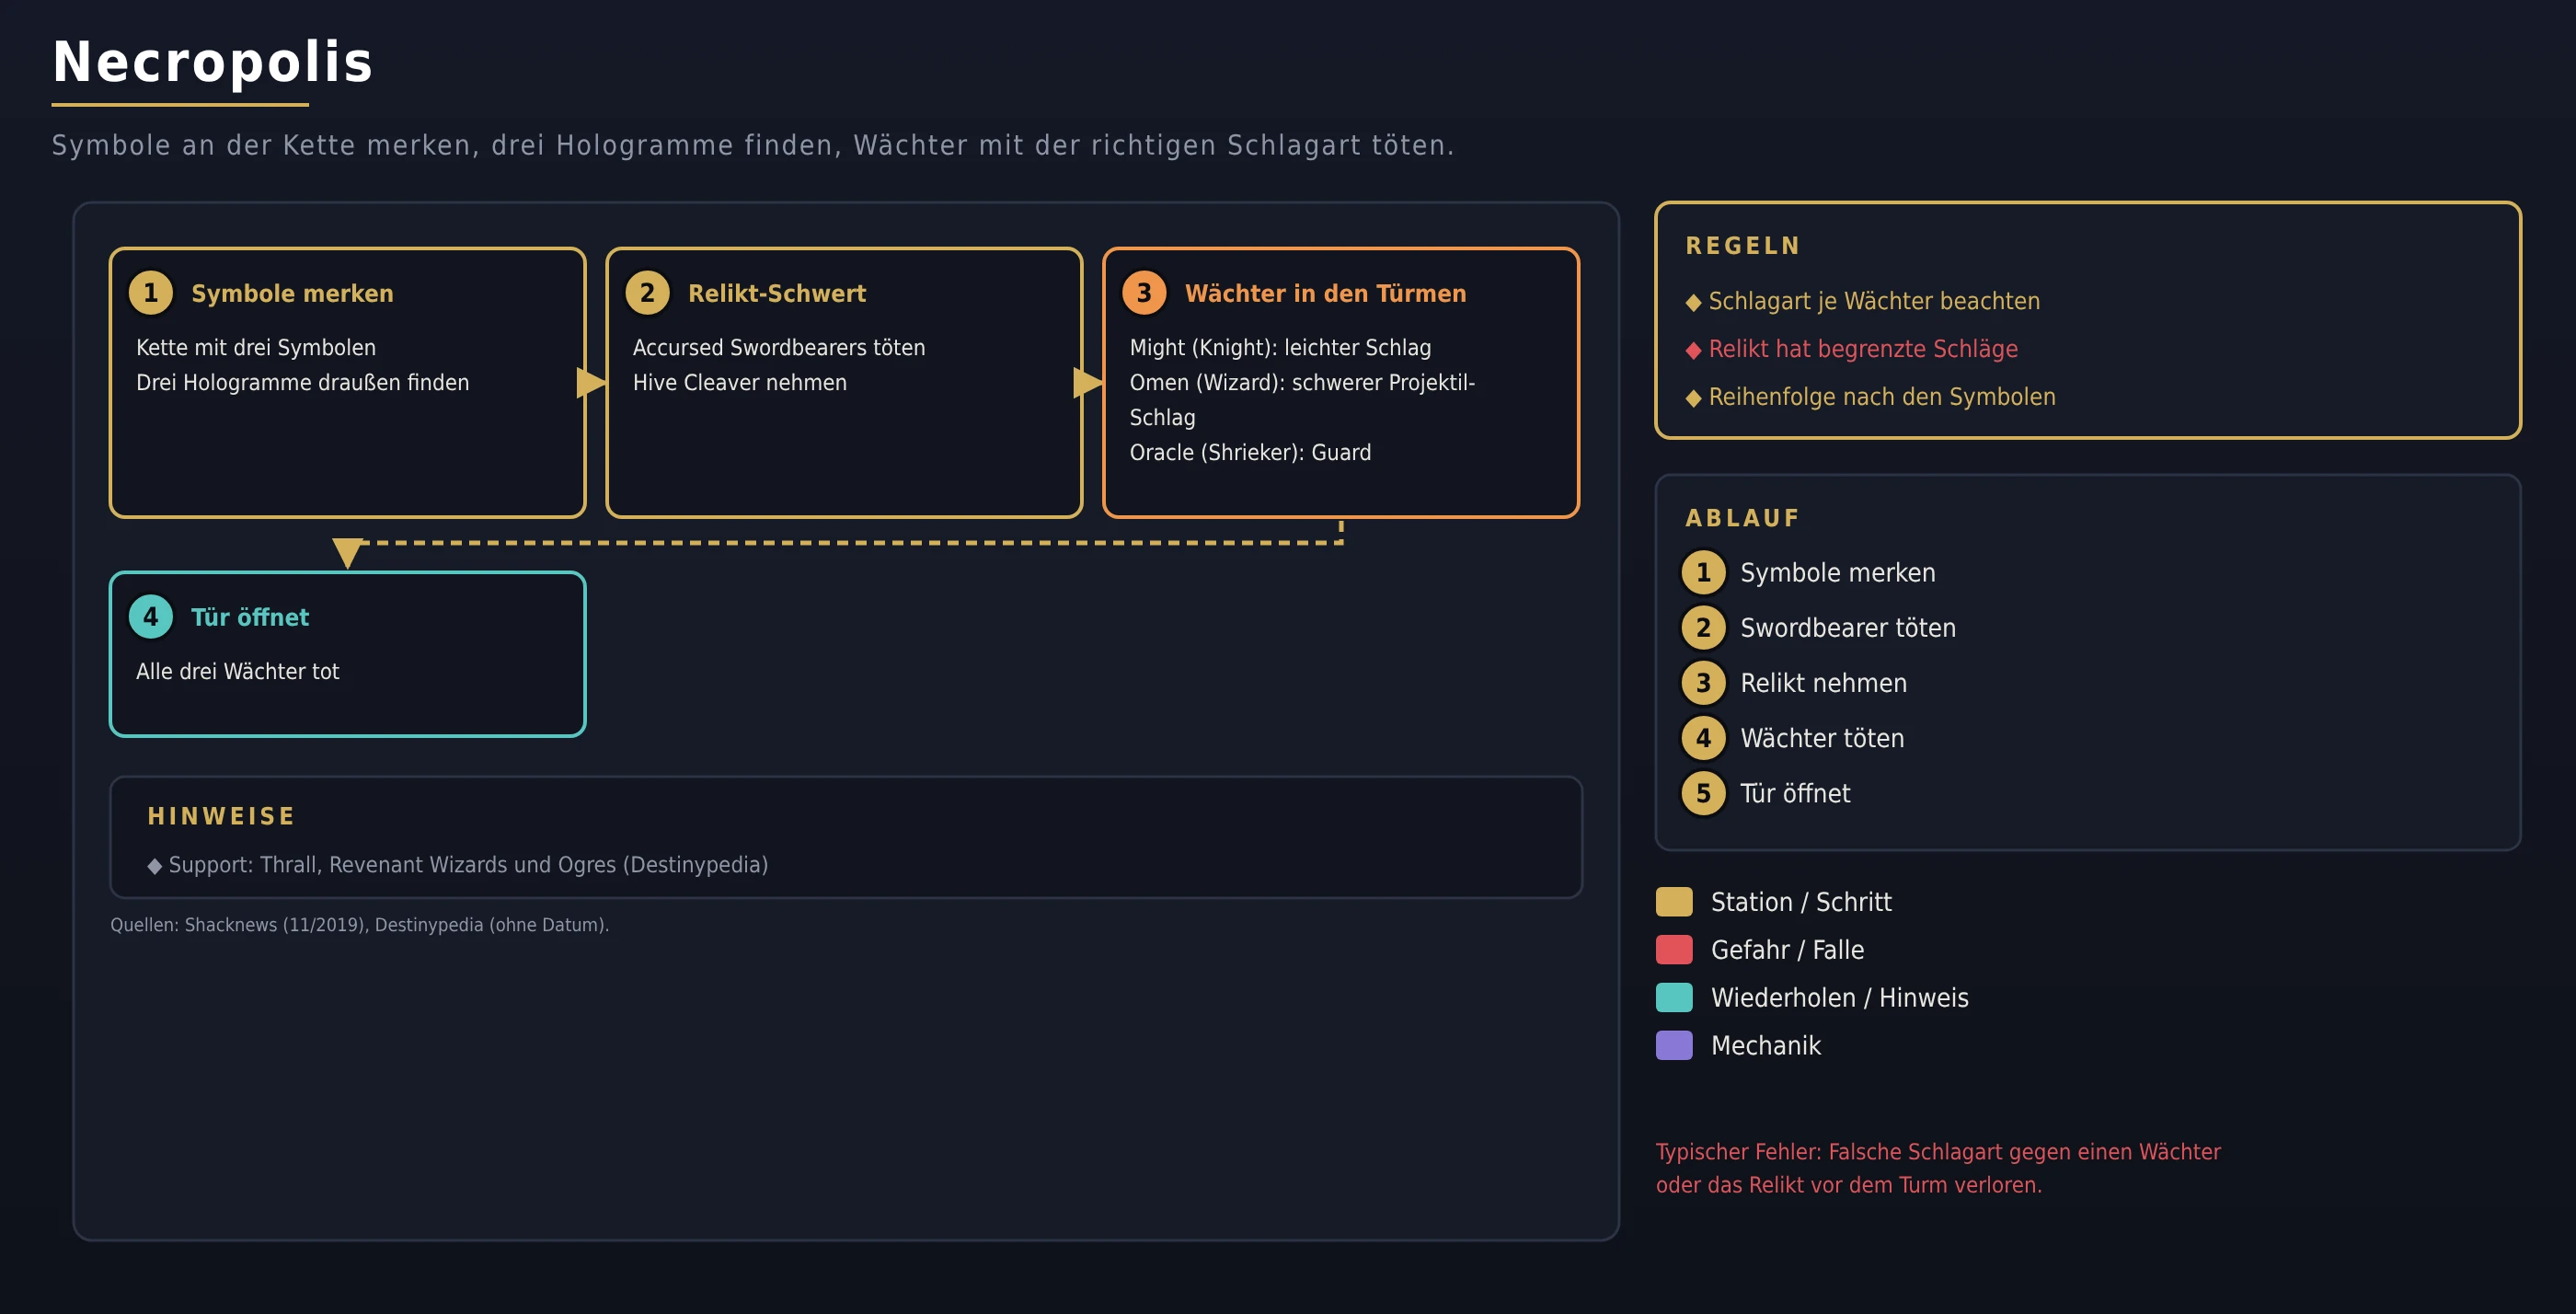Click the ABLAUF panel heading
Image resolution: width=2576 pixels, height=1314 pixels.
1742,518
